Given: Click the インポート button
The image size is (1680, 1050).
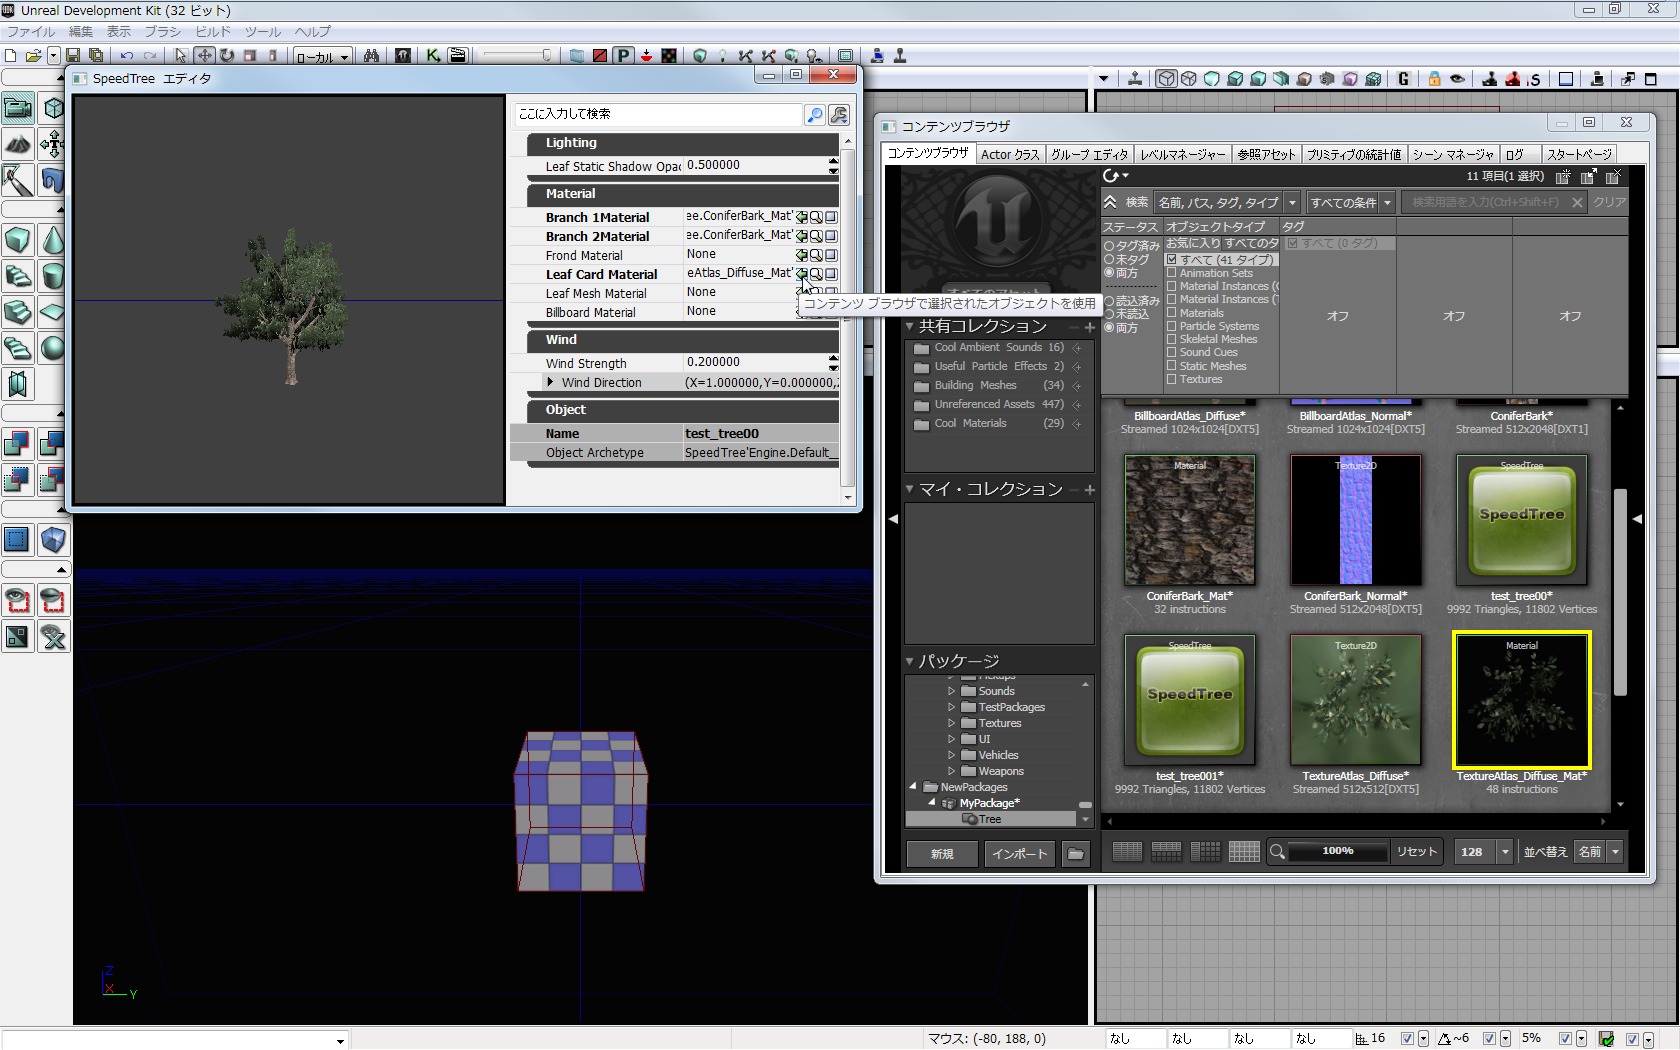Looking at the screenshot, I should (x=1019, y=854).
